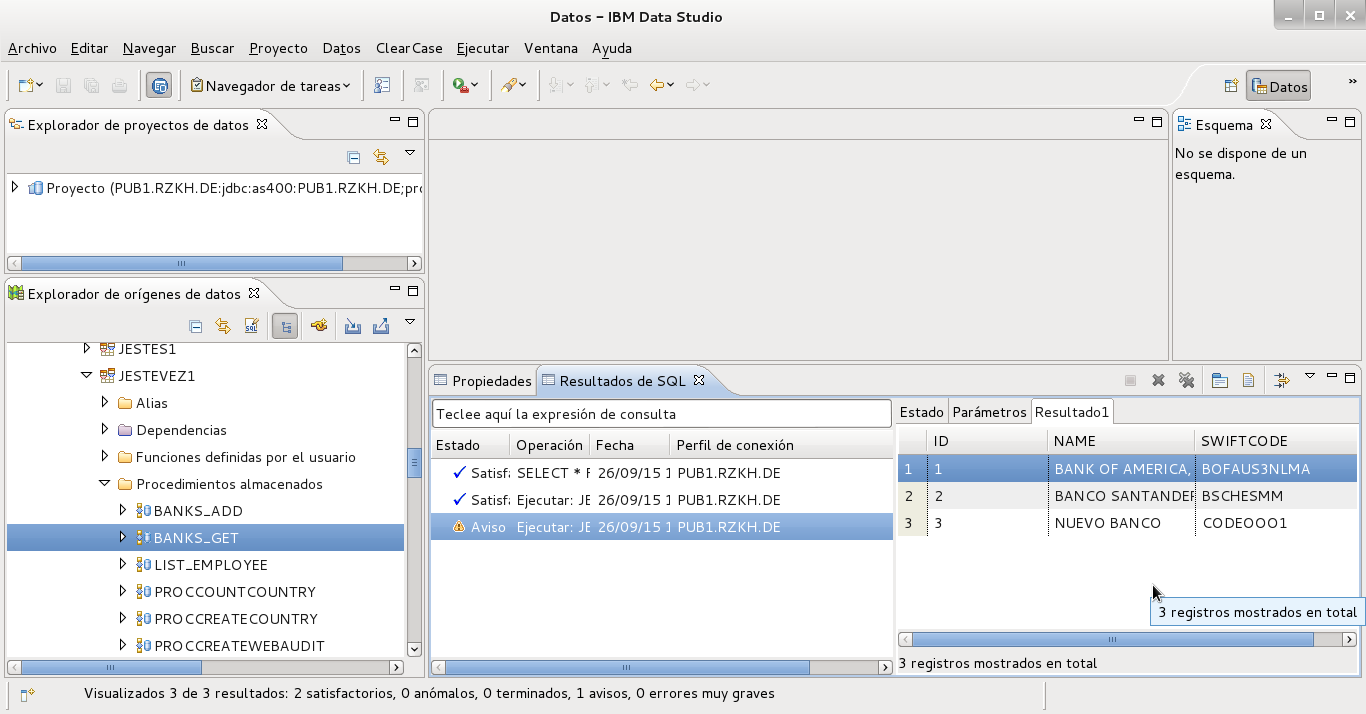
Task: Expand the JESTES1 schema node
Action: pos(86,349)
